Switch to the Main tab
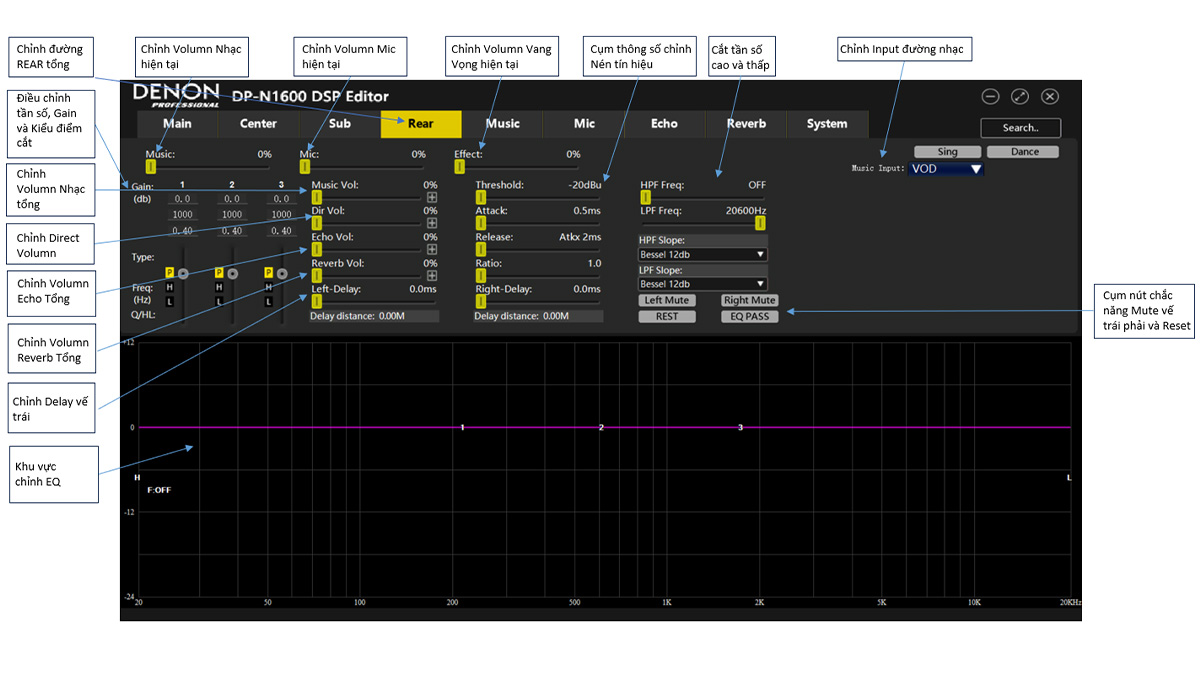Viewport: 1200px width, 686px height. pos(177,124)
